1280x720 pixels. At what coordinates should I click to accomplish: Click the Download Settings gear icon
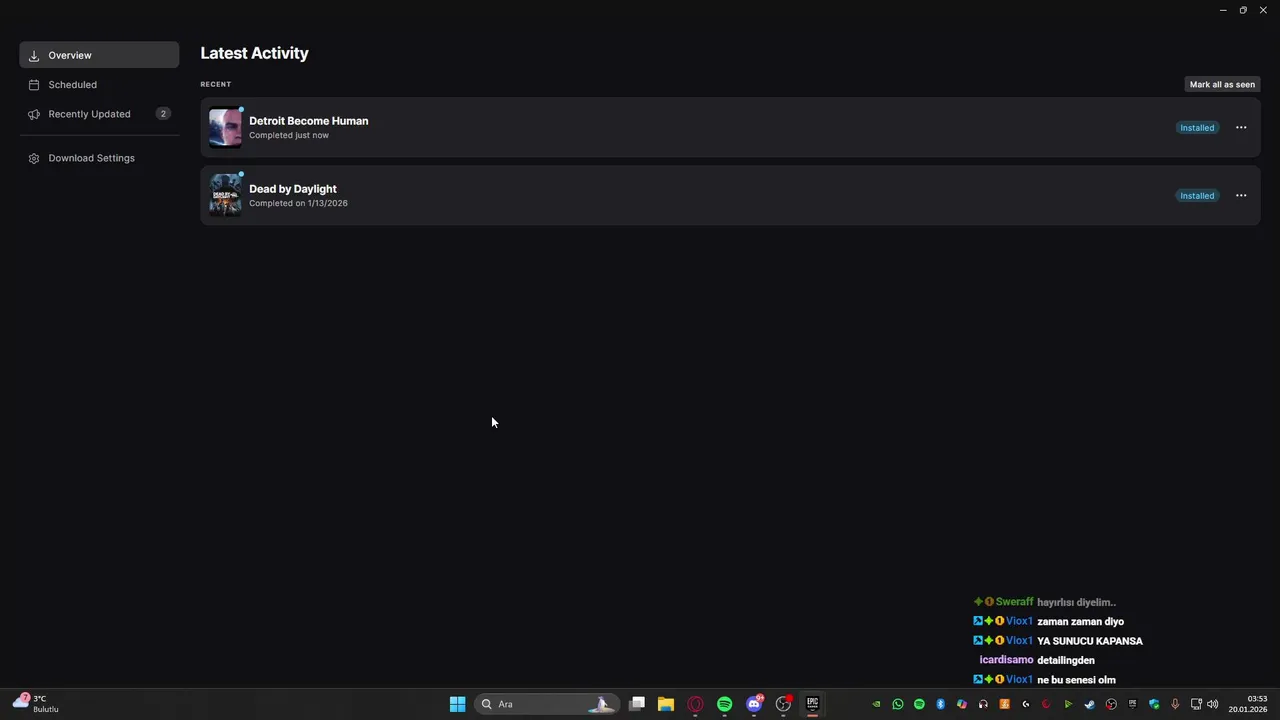pos(34,158)
